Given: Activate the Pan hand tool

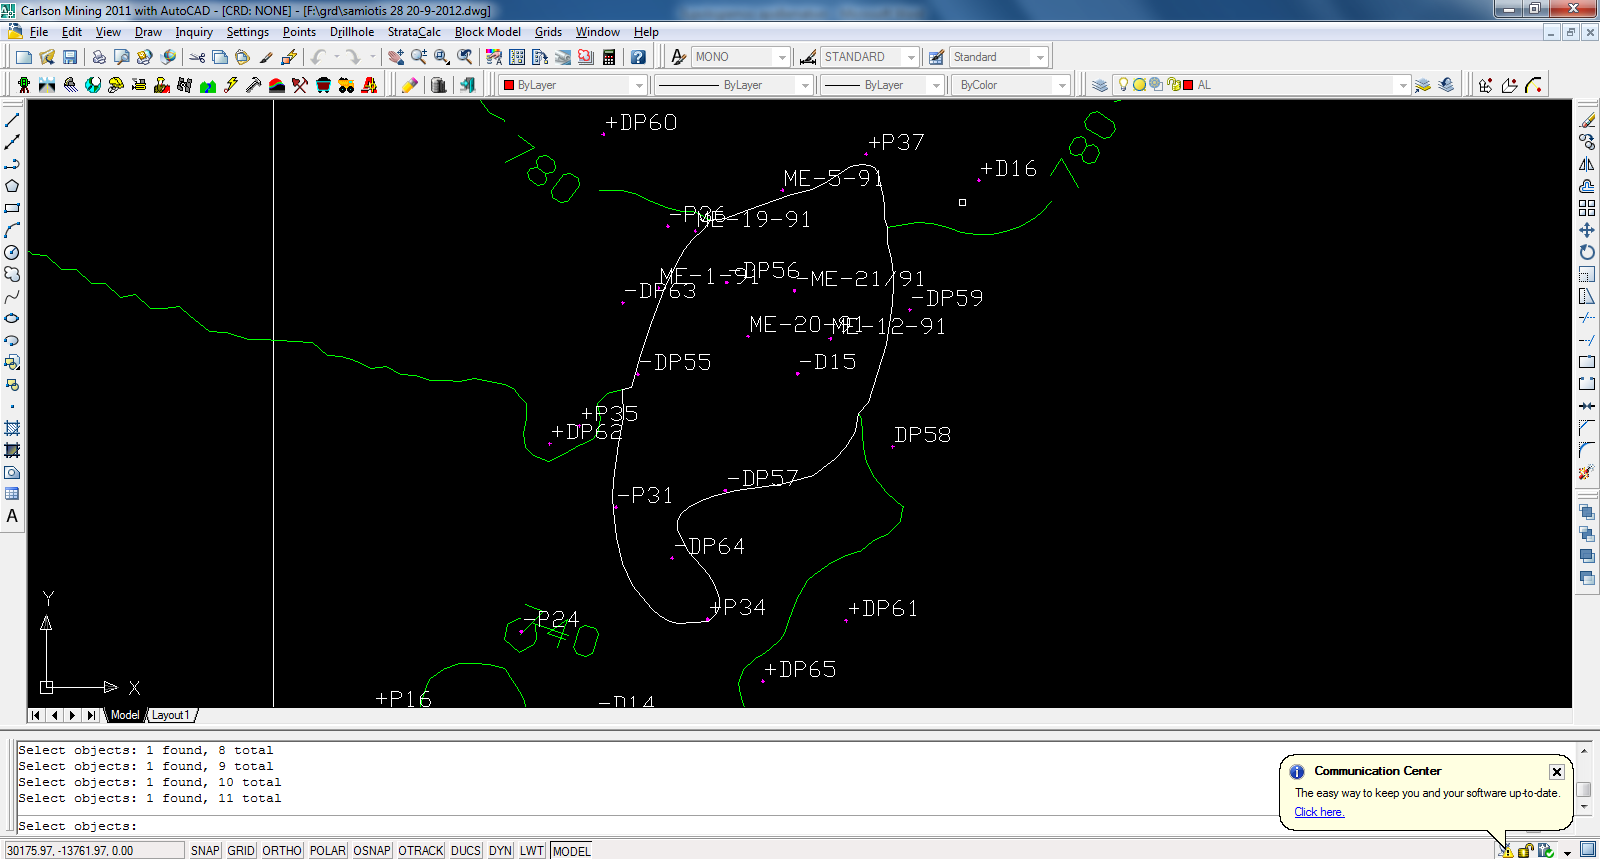Looking at the screenshot, I should [396, 57].
